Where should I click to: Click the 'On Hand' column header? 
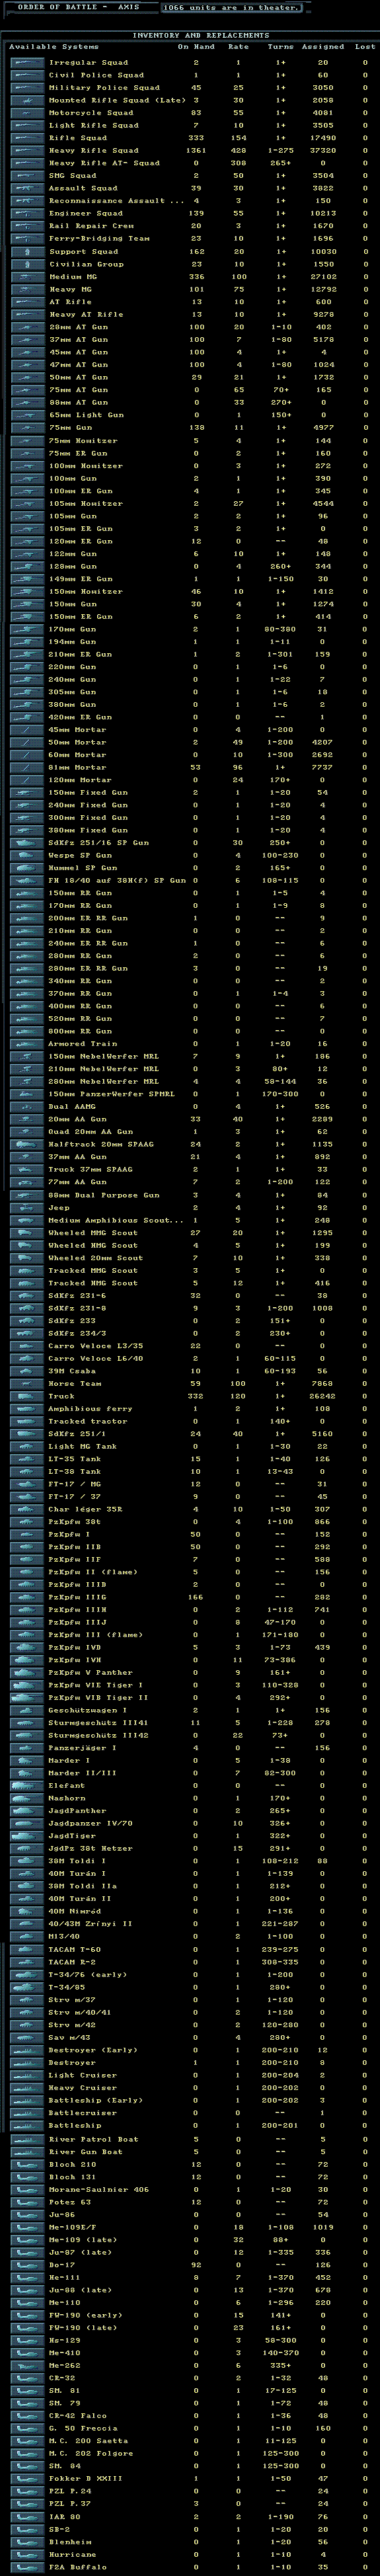pos(196,47)
